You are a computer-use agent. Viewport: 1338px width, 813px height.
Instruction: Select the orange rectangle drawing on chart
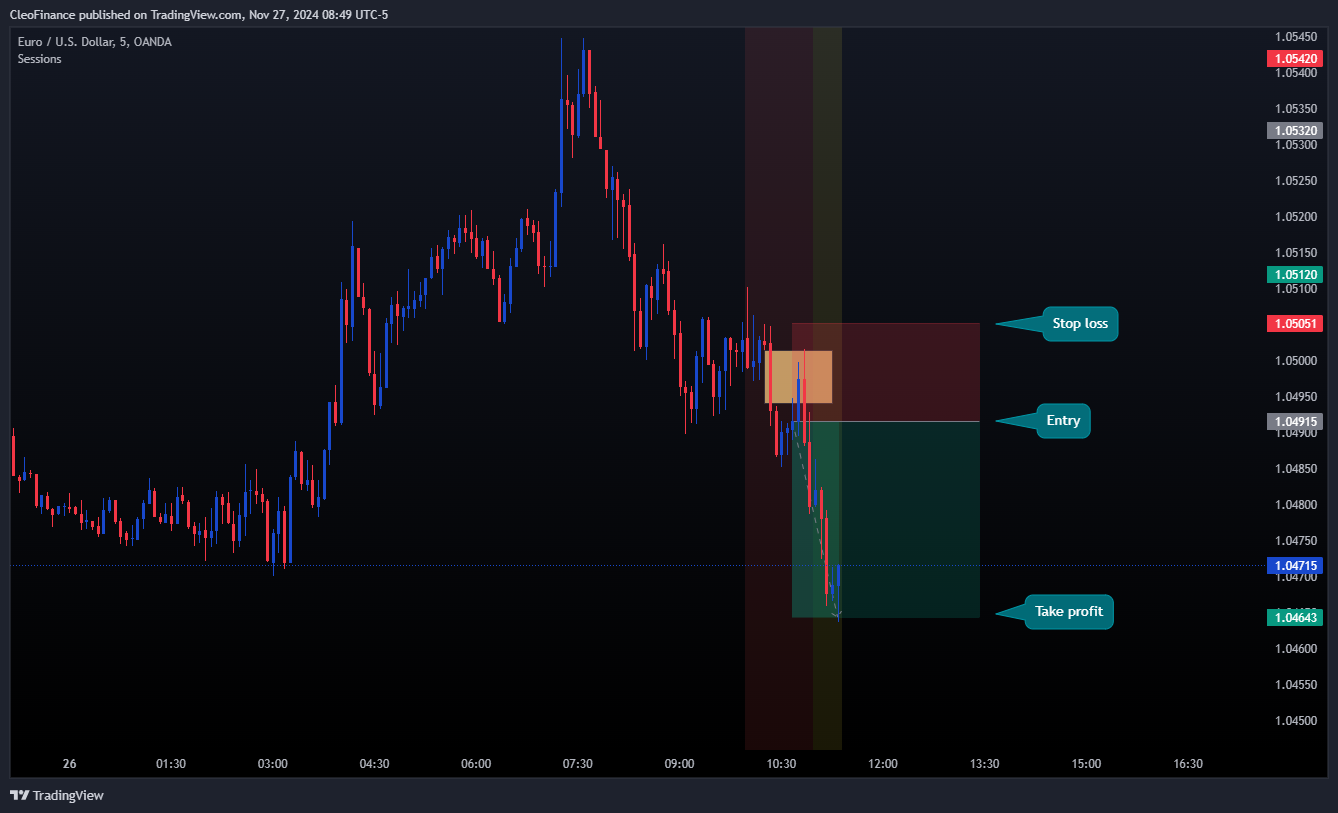(798, 377)
